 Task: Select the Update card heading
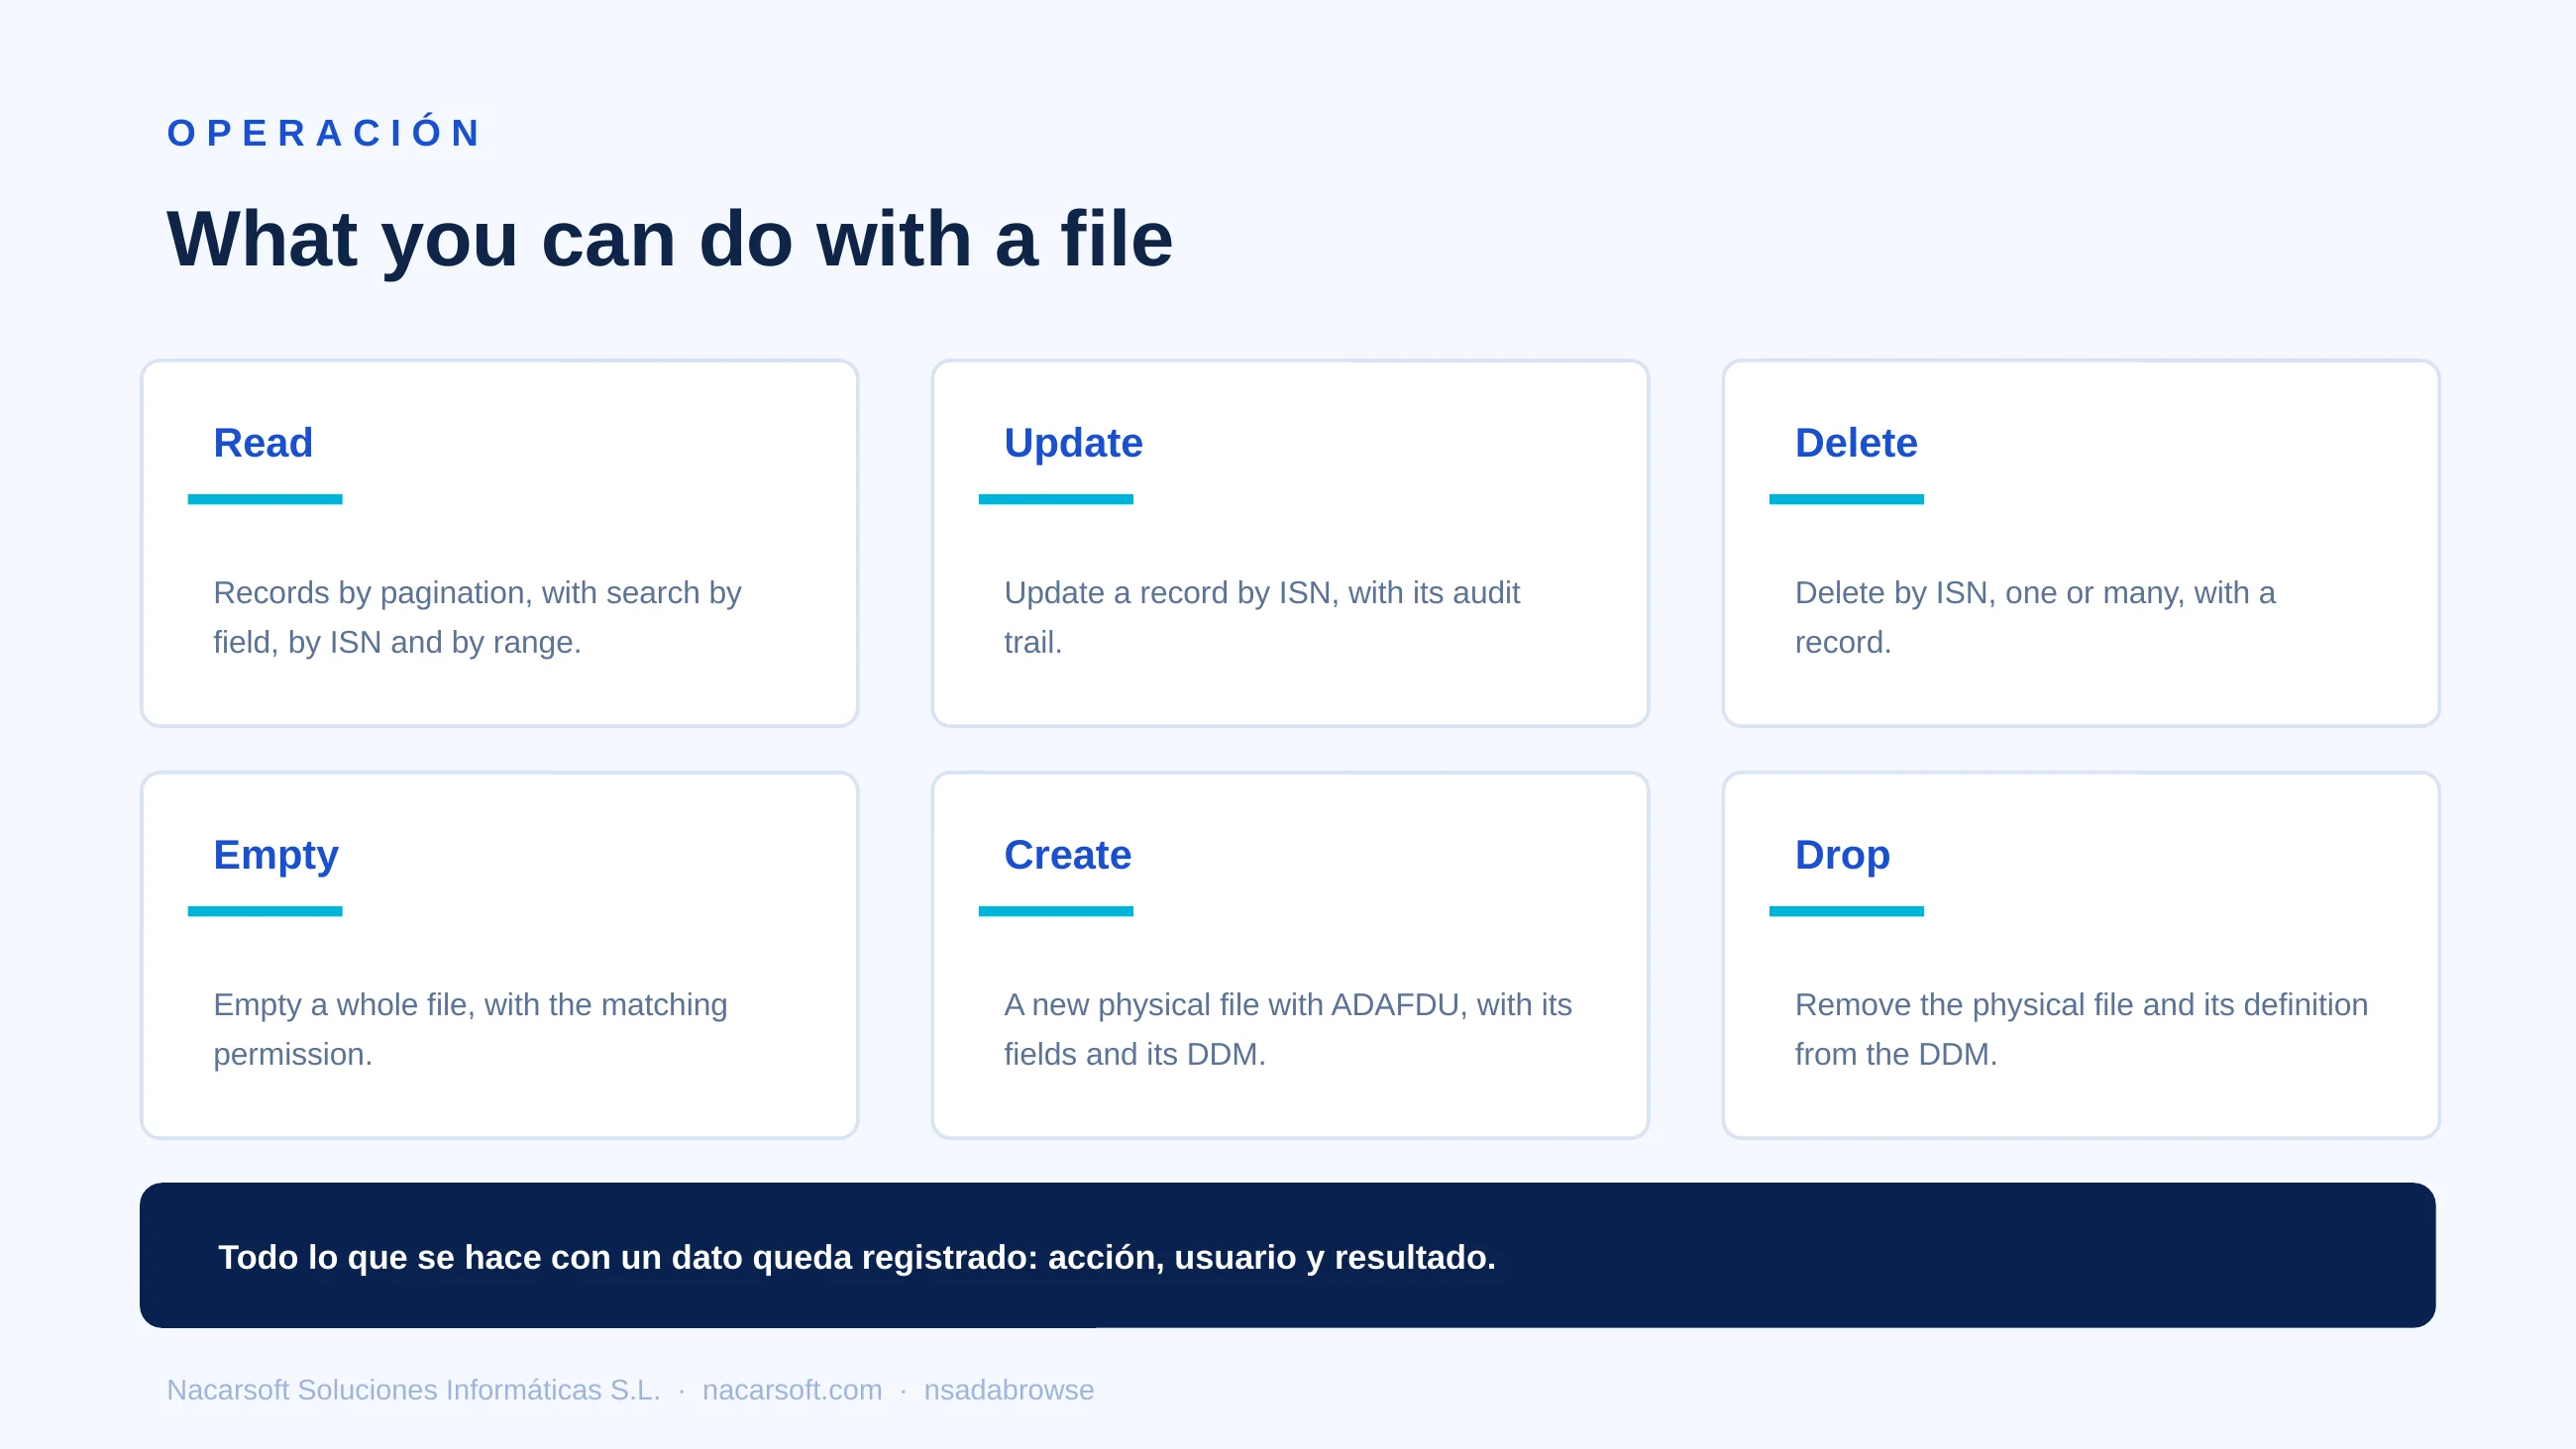coord(1073,443)
